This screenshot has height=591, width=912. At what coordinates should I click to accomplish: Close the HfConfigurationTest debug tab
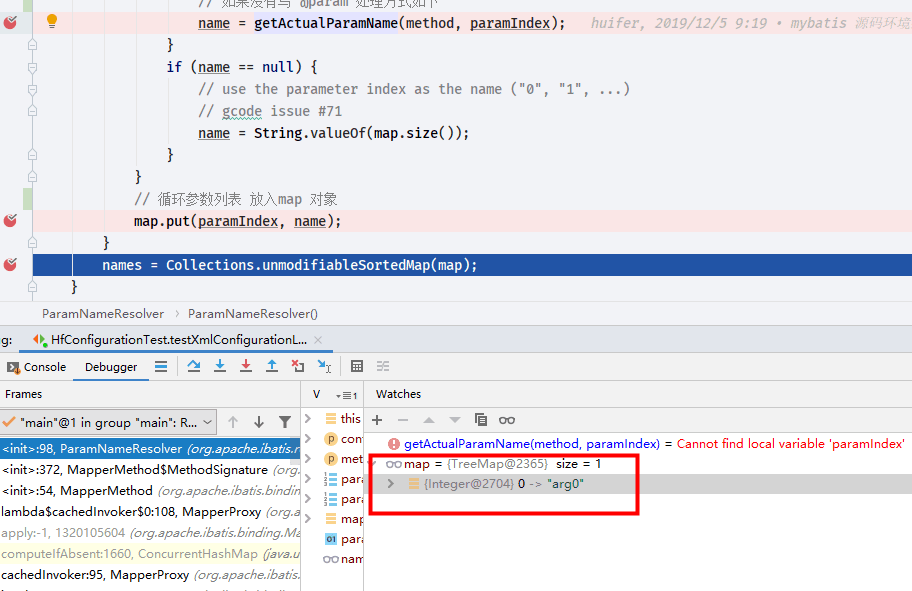318,340
